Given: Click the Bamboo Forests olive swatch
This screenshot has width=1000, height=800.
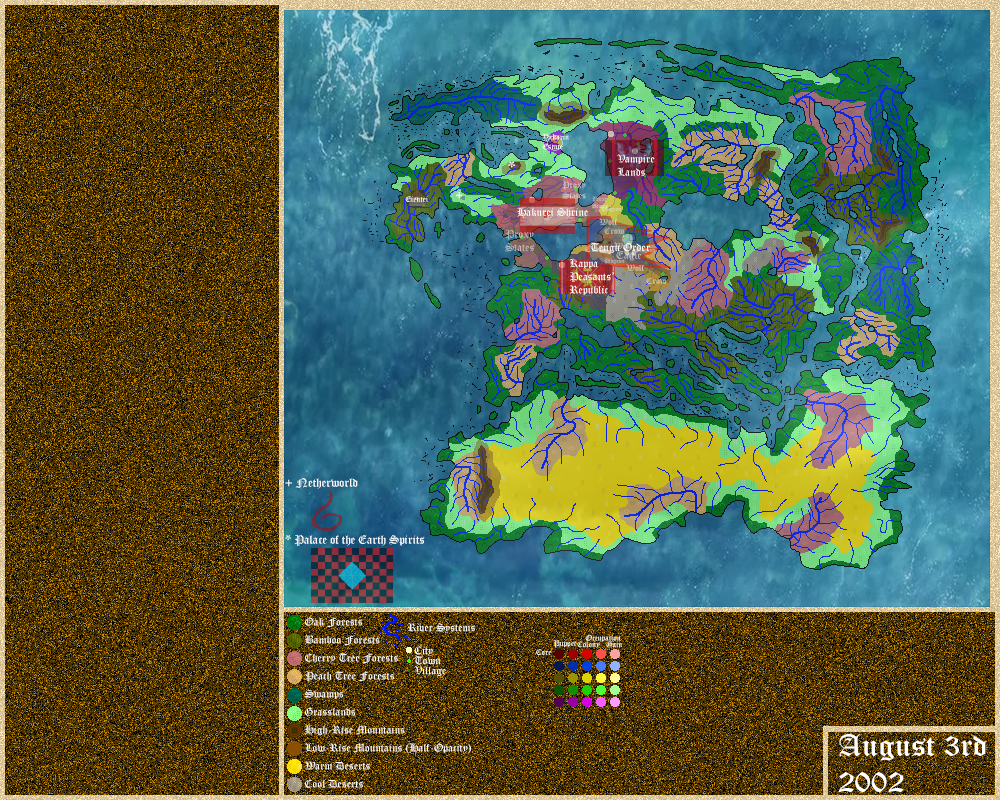Looking at the screenshot, I should [x=294, y=640].
